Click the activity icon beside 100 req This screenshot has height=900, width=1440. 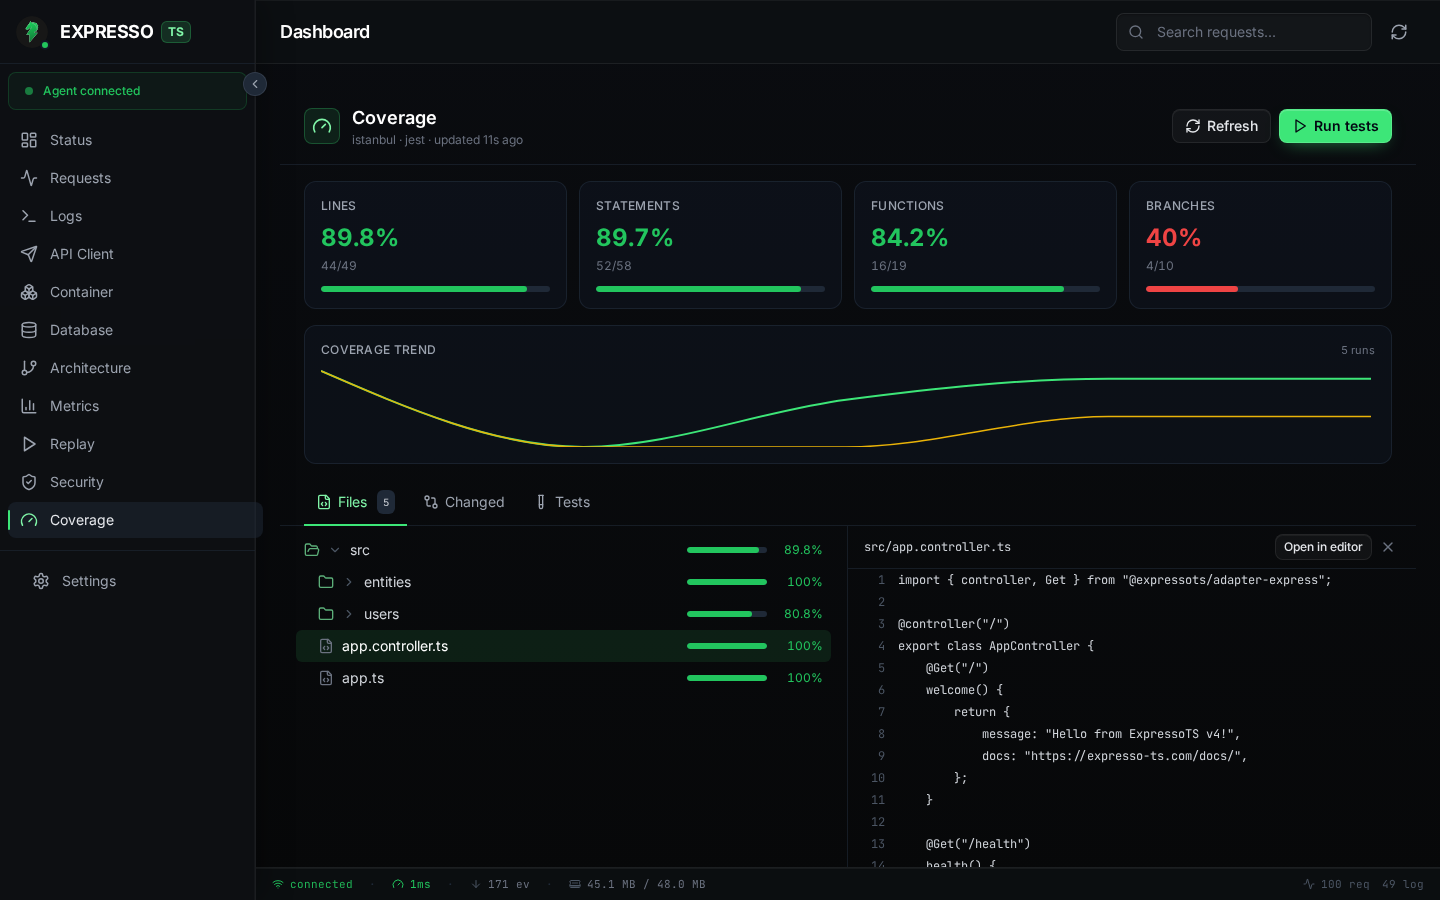[1309, 884]
